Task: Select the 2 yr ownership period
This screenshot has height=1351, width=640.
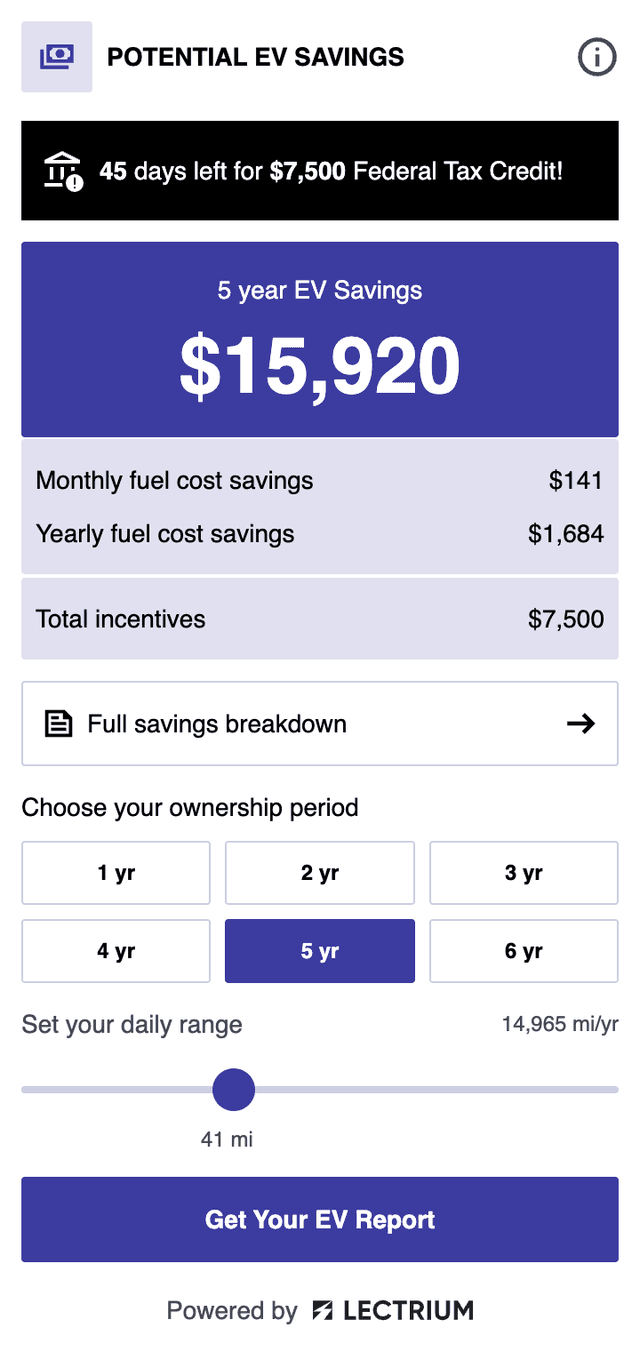Action: point(320,873)
